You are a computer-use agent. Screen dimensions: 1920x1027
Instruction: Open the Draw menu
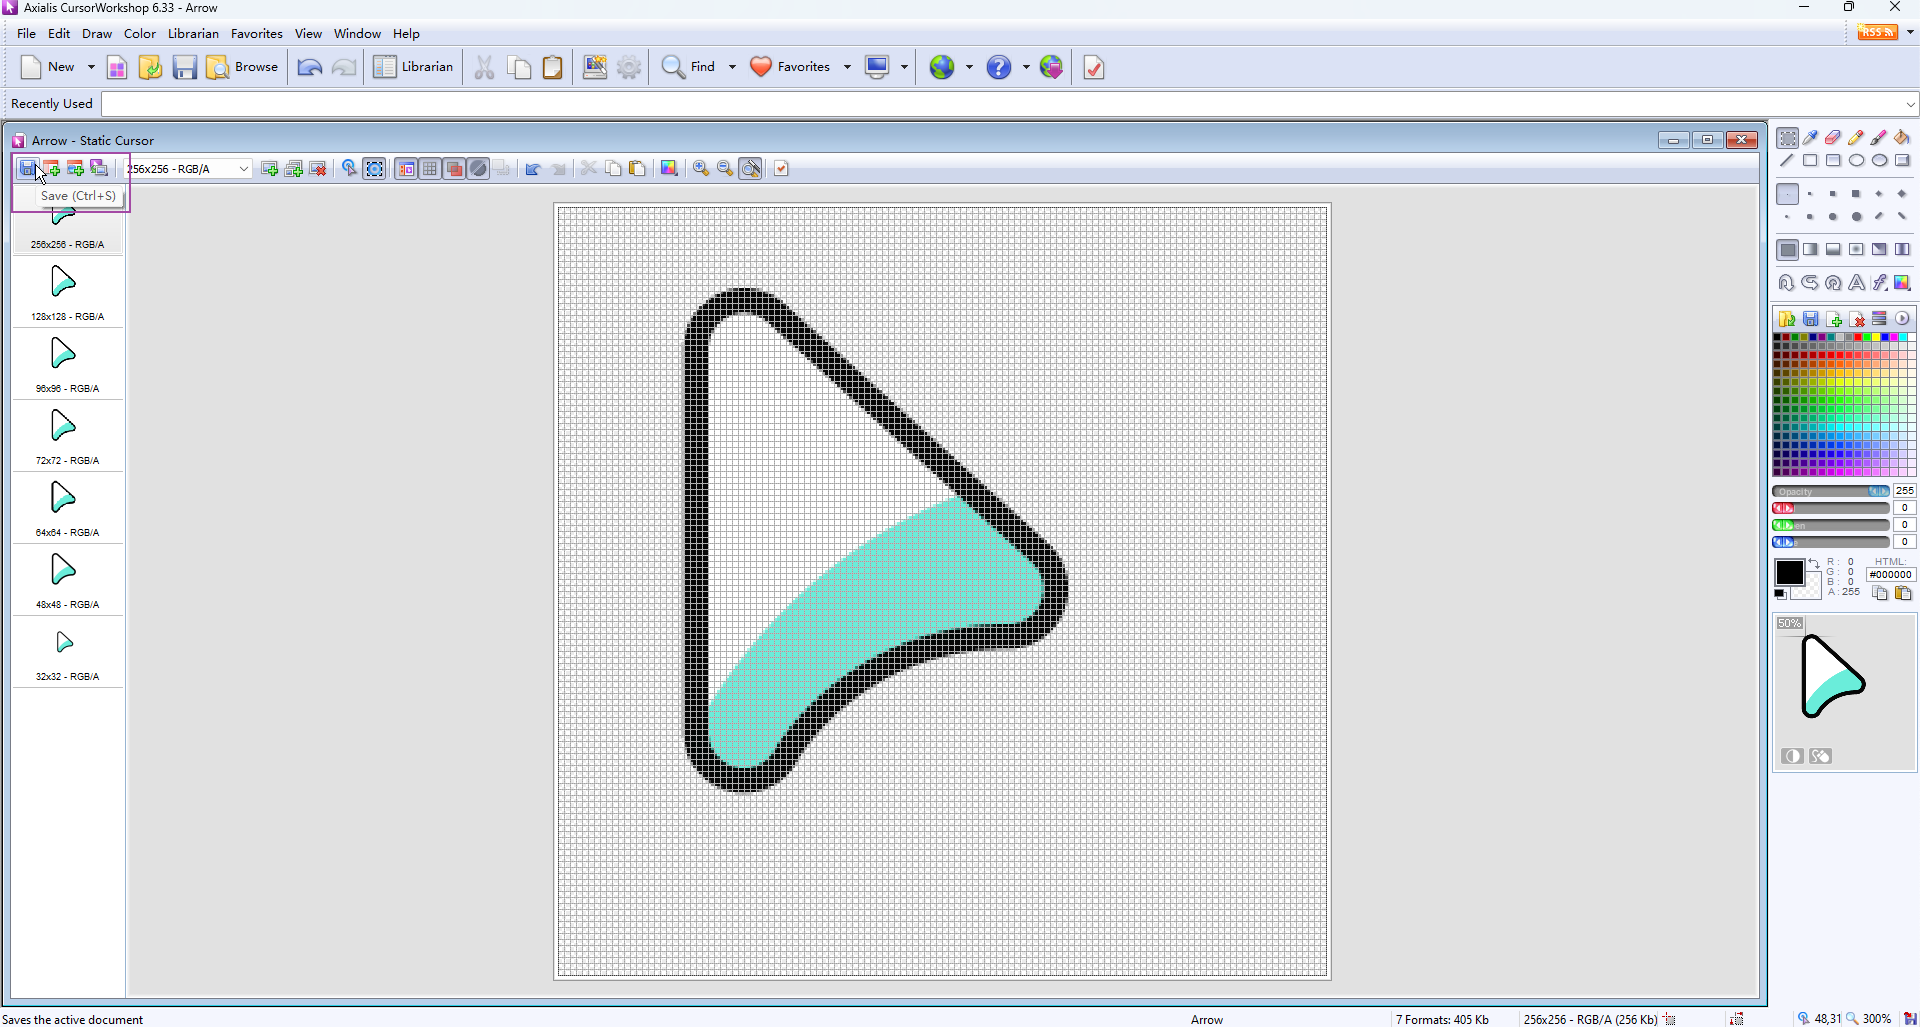click(x=97, y=33)
